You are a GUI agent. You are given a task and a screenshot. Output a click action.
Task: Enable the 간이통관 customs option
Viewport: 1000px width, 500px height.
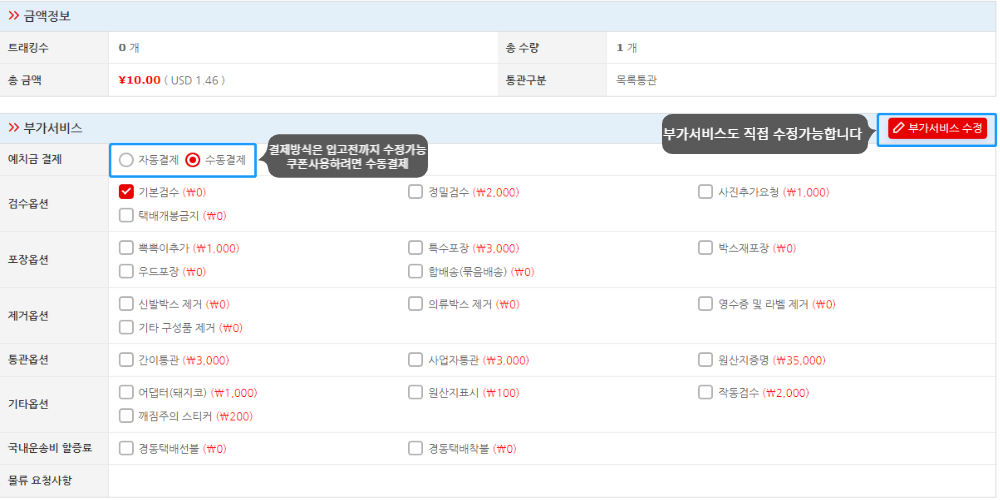pyautogui.click(x=126, y=360)
